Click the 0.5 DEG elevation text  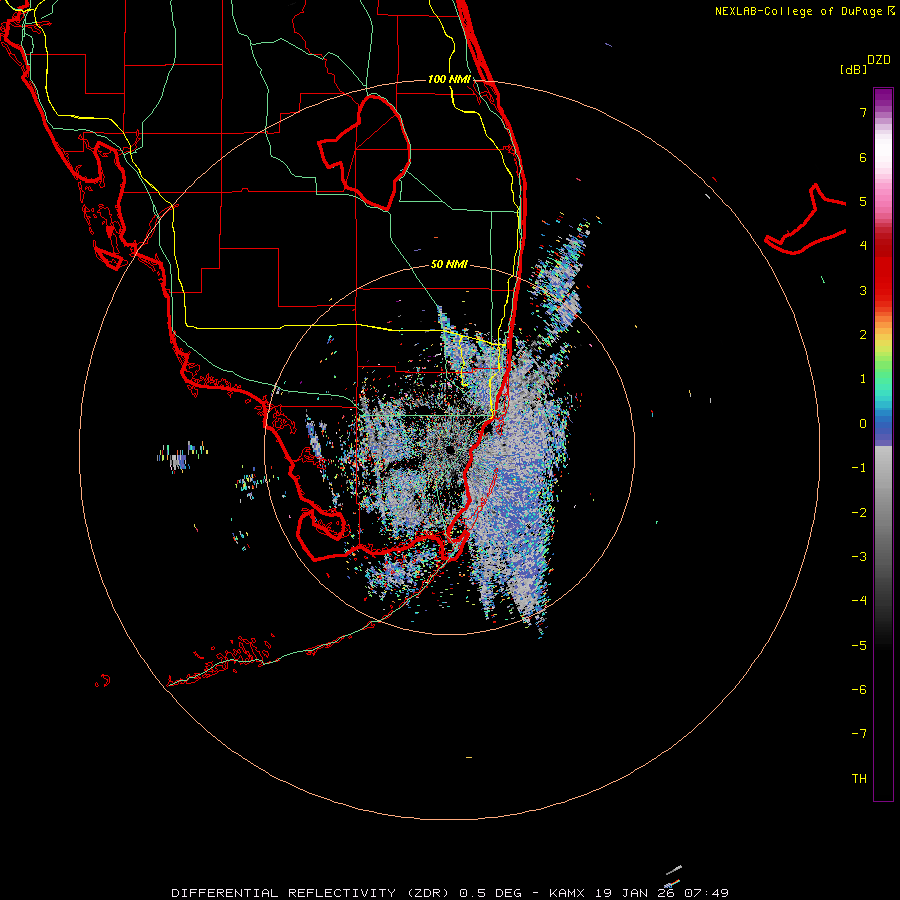pos(490,893)
